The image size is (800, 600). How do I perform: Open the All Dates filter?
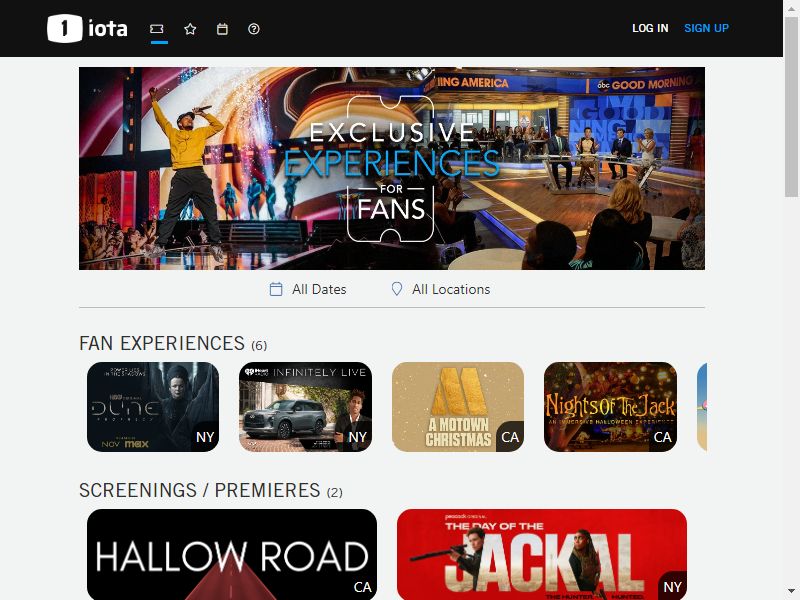click(308, 289)
